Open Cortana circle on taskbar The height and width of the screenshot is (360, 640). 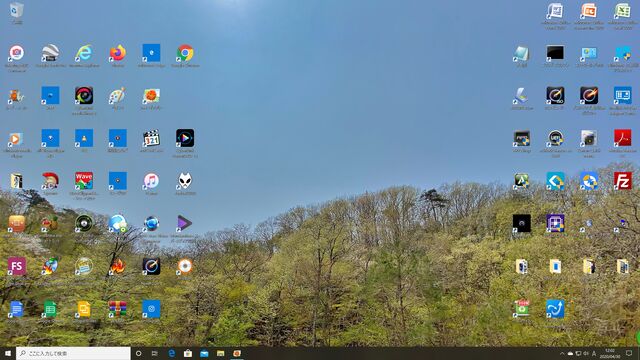(x=138, y=353)
